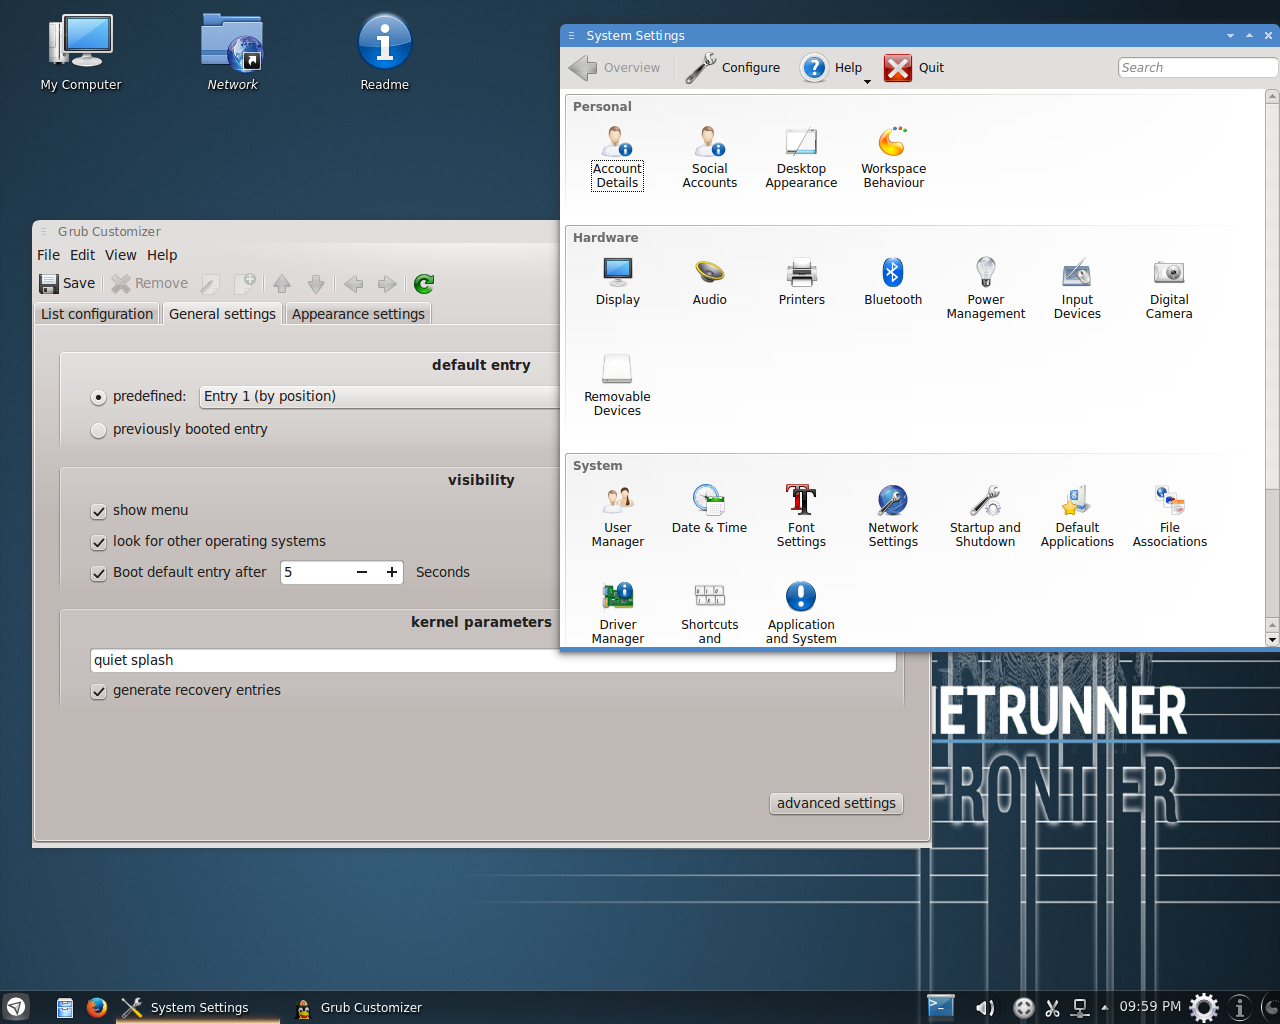This screenshot has width=1280, height=1024.
Task: Decrease the boot timeout seconds value
Action: click(362, 572)
